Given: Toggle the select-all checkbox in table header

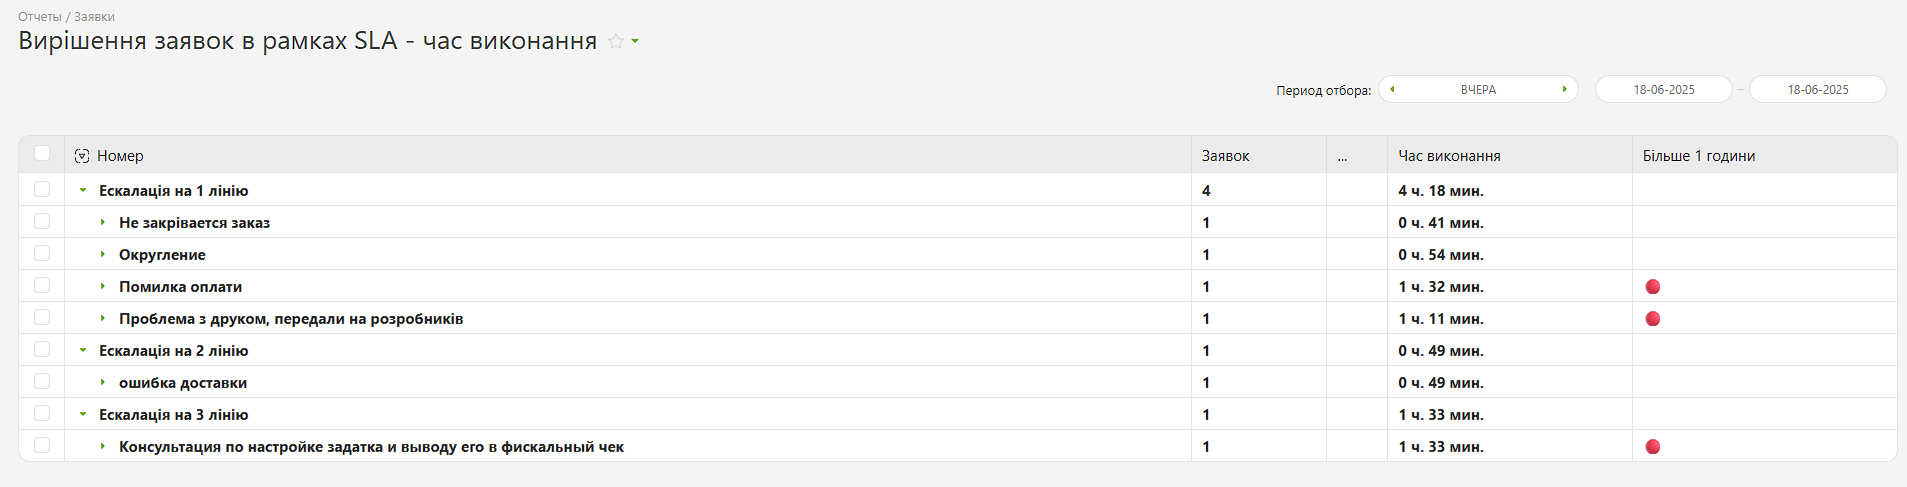Looking at the screenshot, I should tap(42, 153).
